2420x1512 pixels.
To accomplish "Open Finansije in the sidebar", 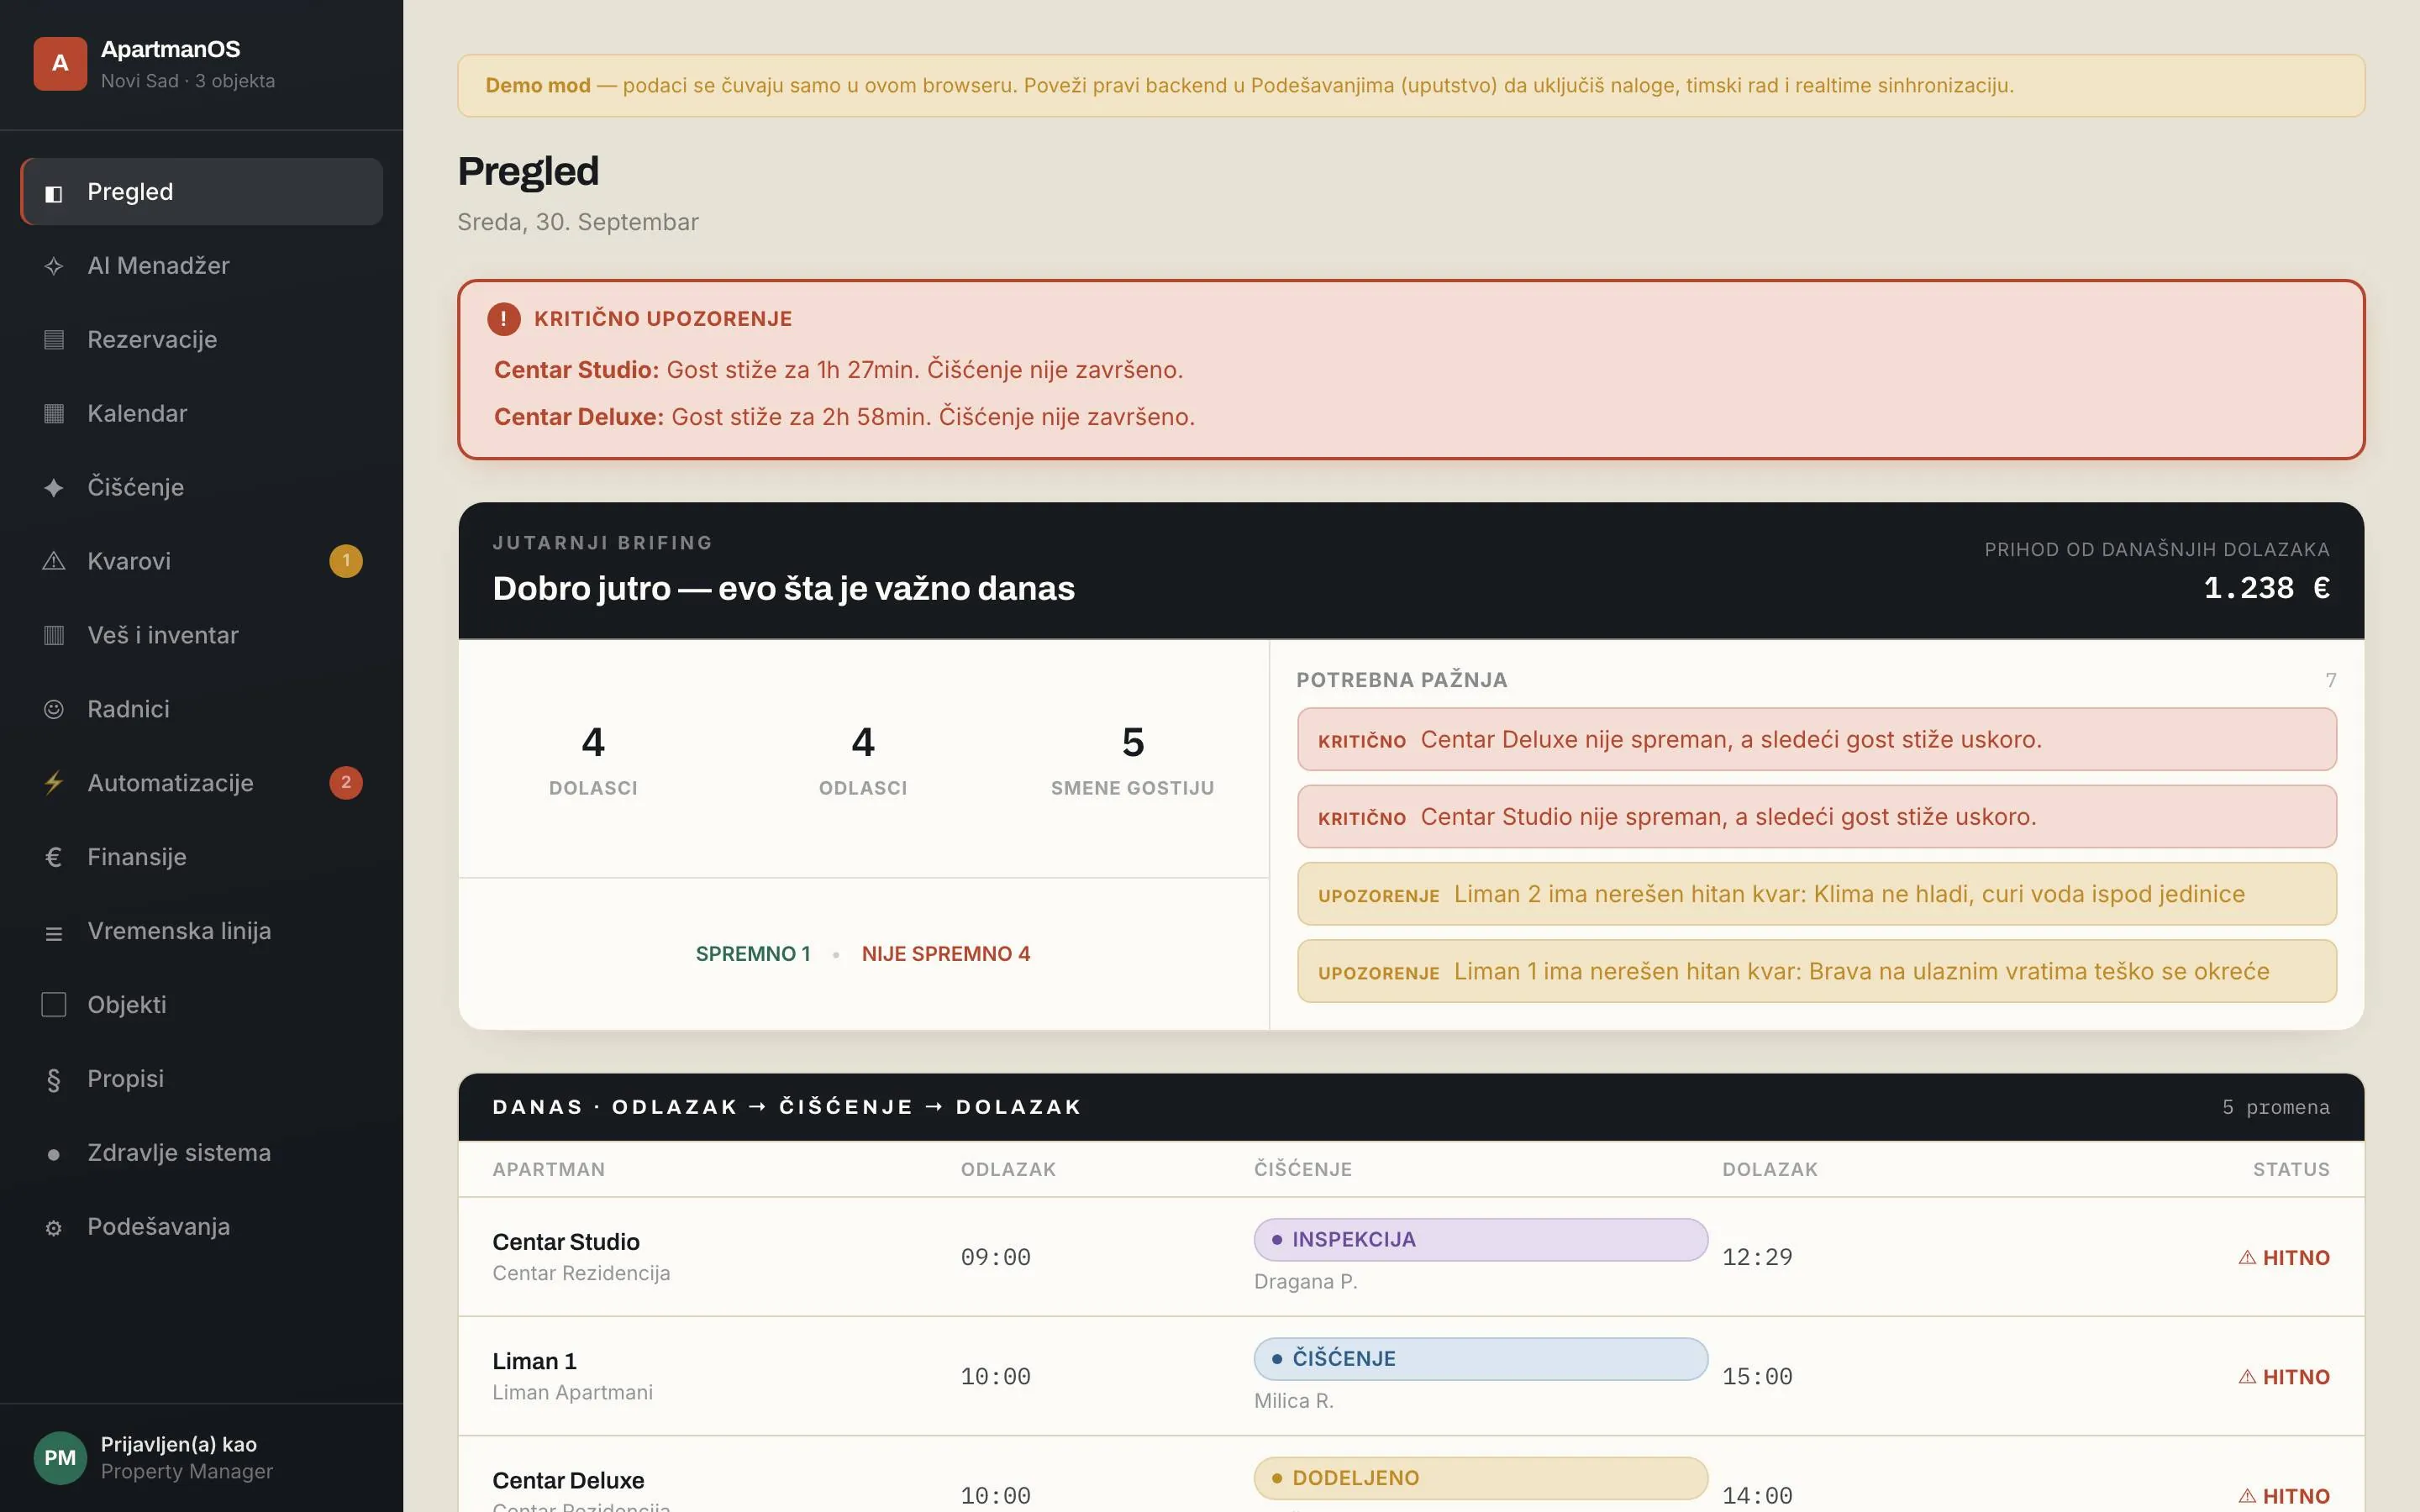I will coord(201,857).
